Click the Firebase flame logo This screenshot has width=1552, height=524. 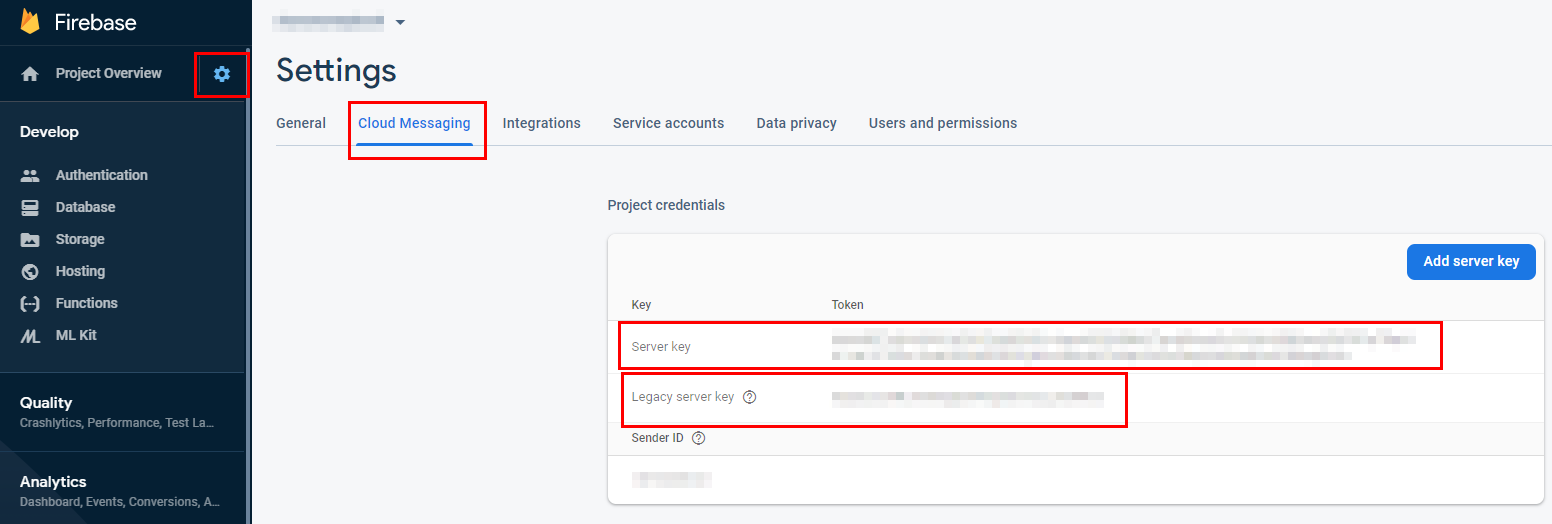pyautogui.click(x=31, y=22)
